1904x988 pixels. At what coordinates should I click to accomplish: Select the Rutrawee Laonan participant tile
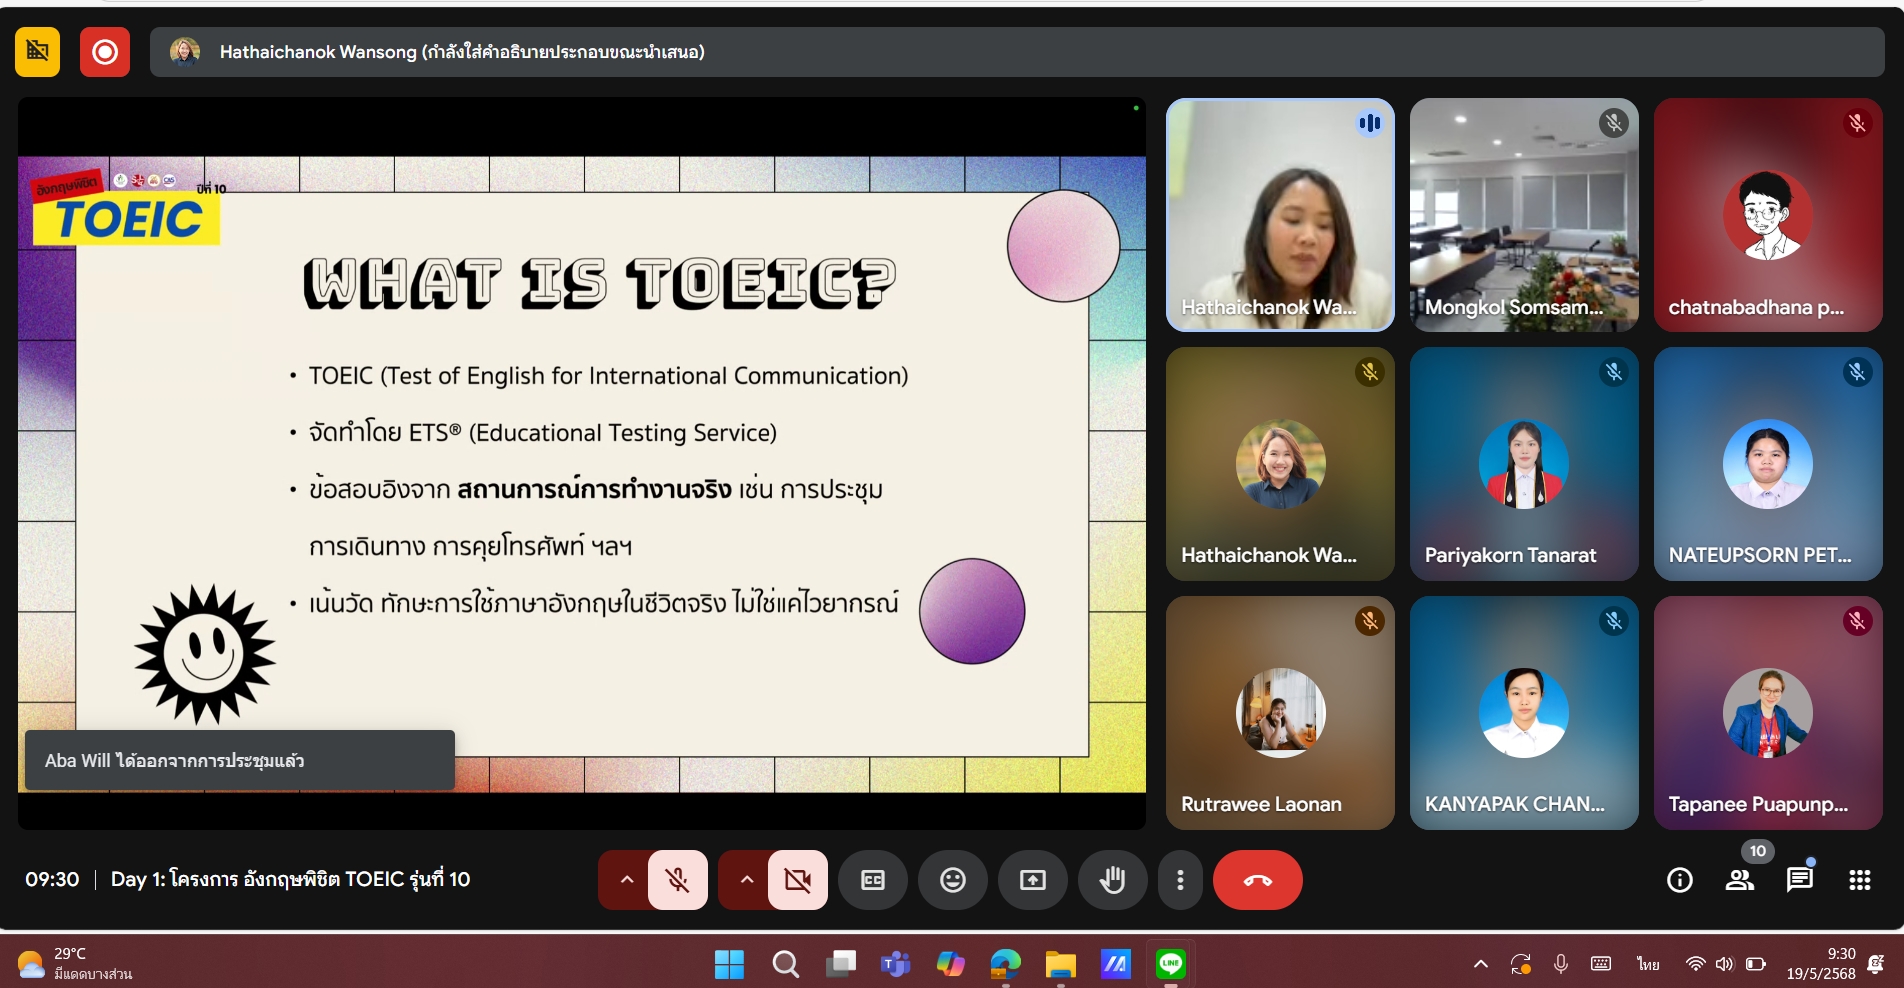click(x=1280, y=713)
